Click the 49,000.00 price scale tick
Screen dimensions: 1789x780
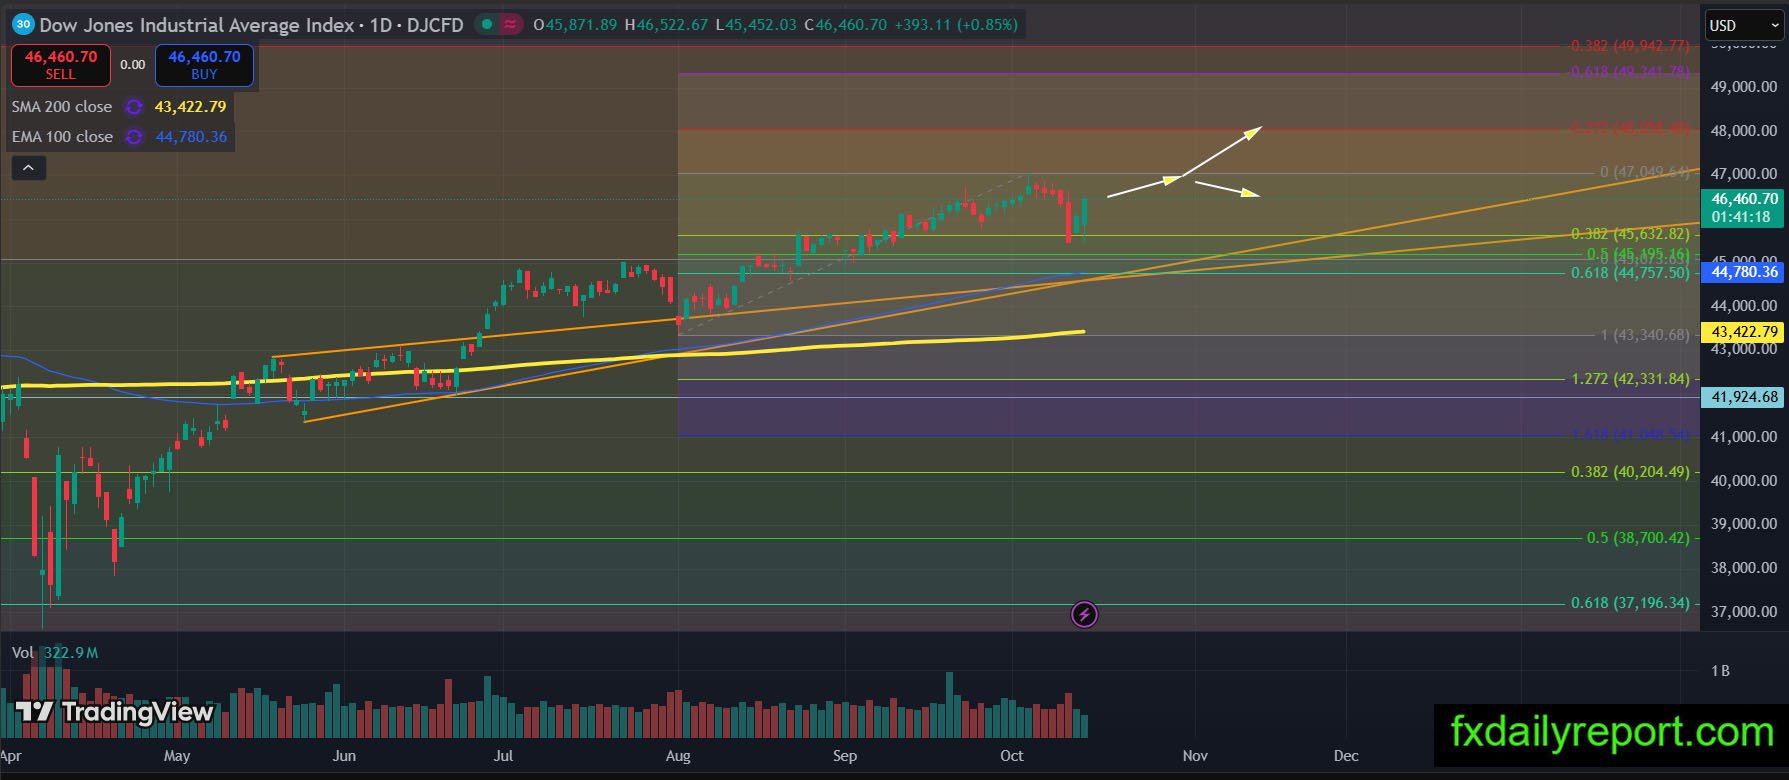coord(1744,87)
